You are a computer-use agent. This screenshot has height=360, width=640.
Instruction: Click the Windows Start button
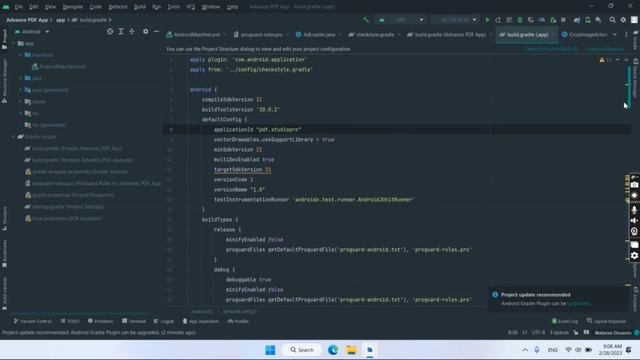pos(270,350)
